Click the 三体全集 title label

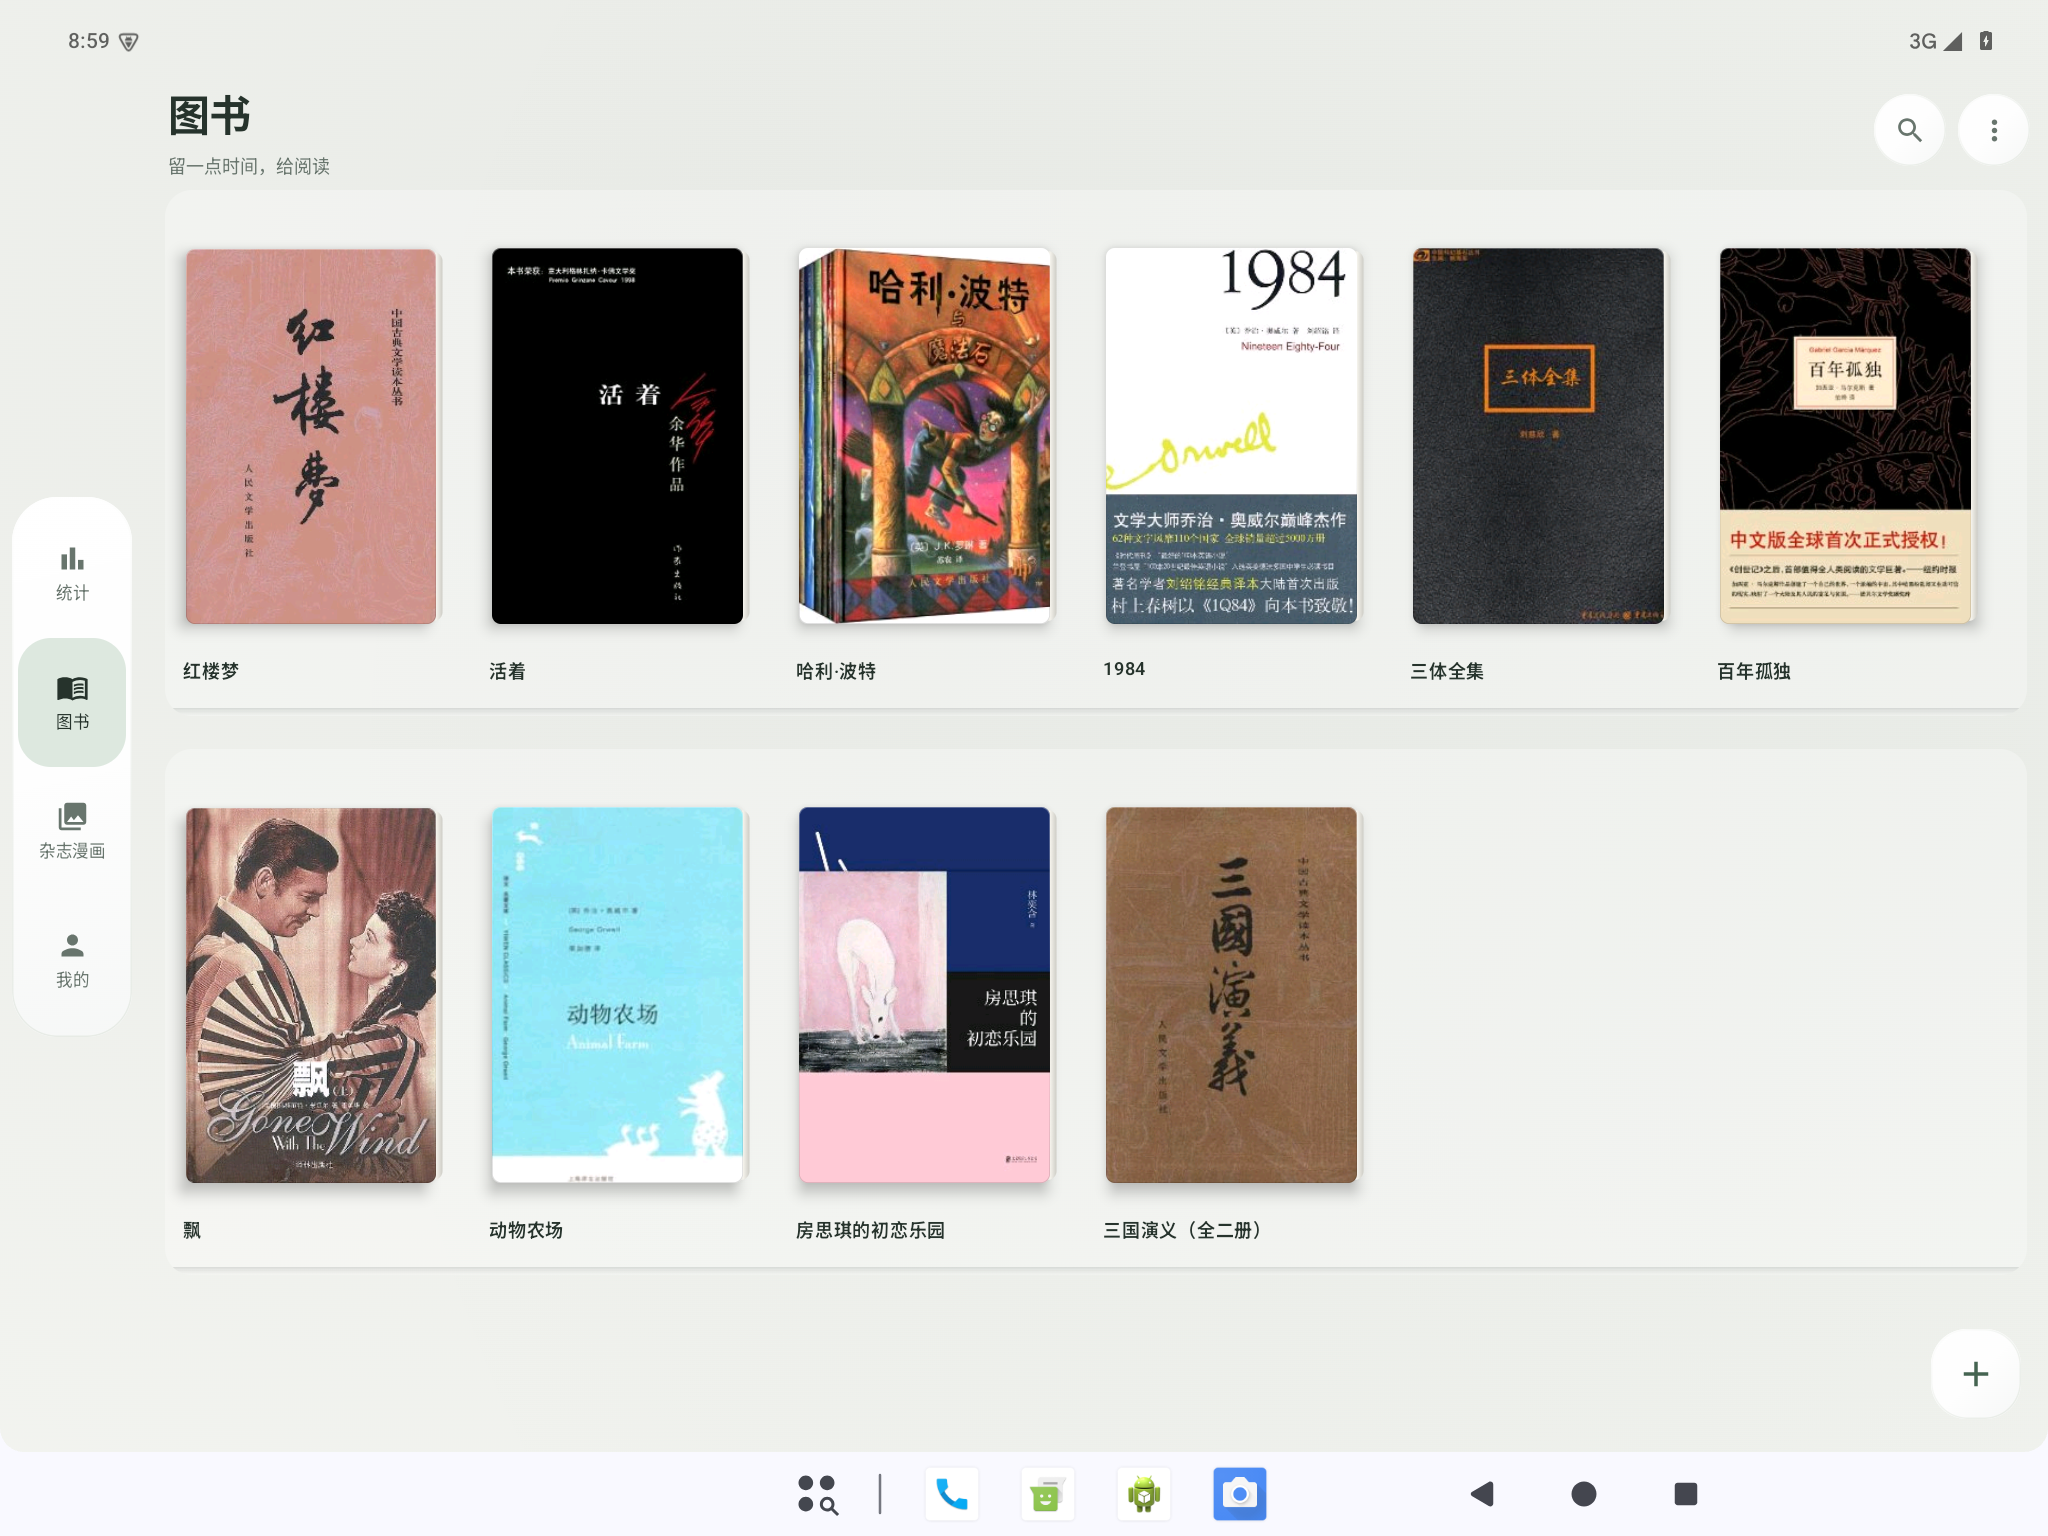click(1447, 671)
